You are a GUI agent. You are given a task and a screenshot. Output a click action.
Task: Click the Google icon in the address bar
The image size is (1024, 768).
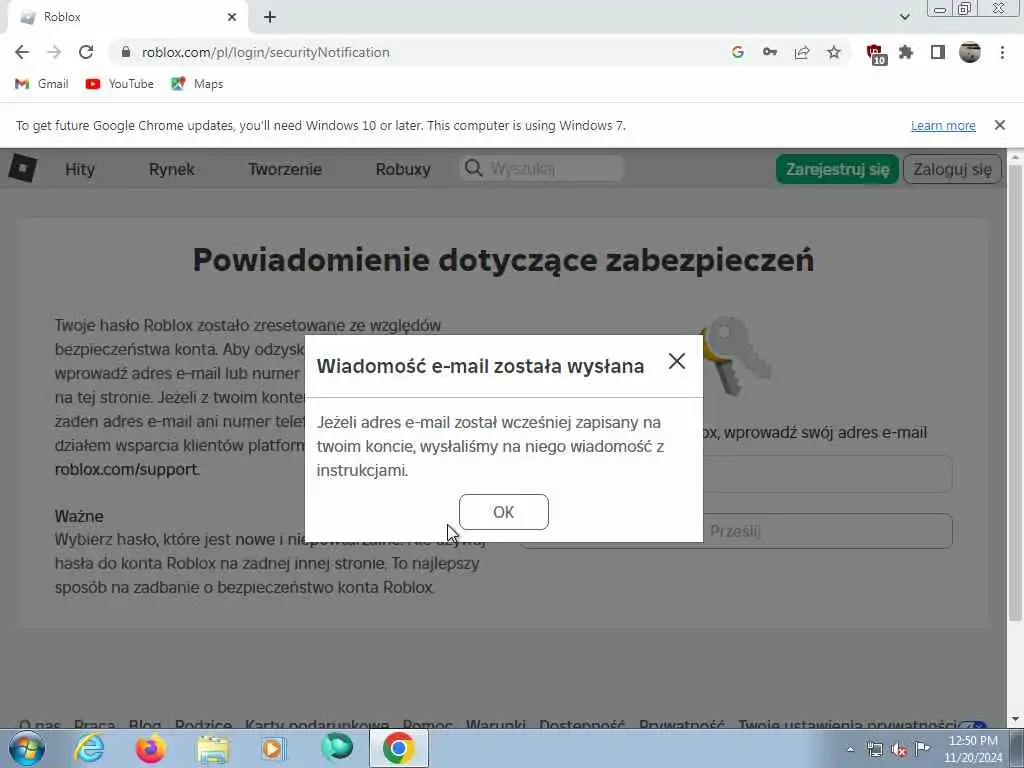click(738, 52)
